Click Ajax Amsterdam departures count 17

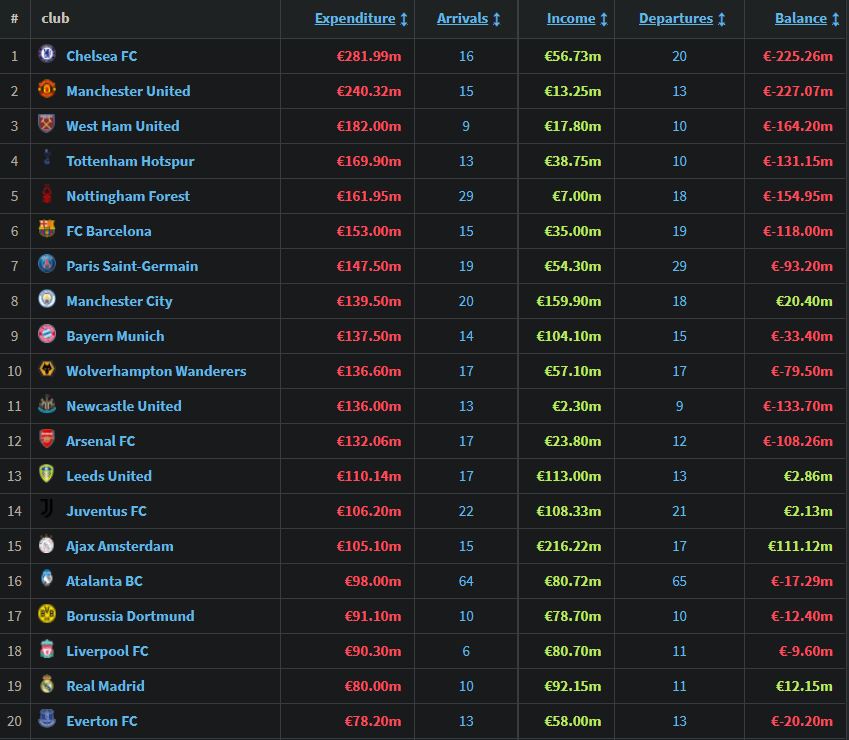tap(679, 546)
